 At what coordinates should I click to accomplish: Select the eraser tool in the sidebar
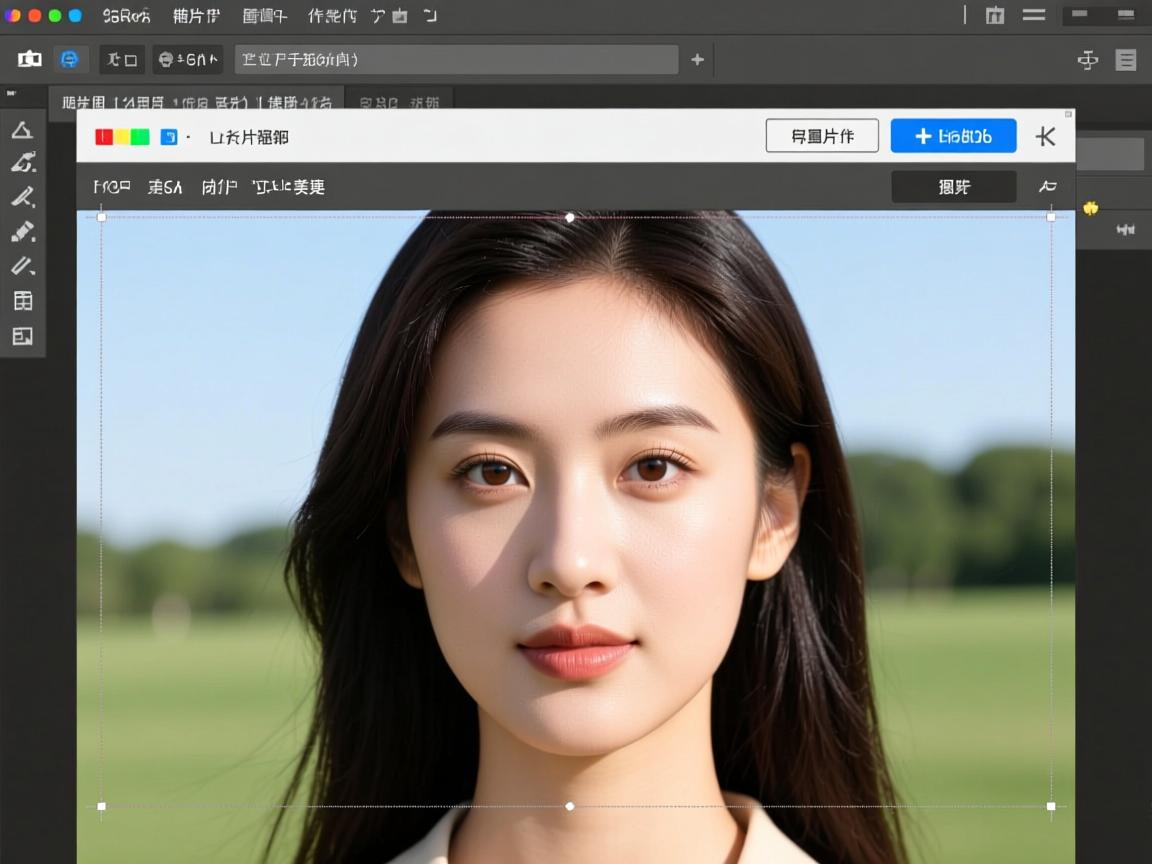[23, 265]
